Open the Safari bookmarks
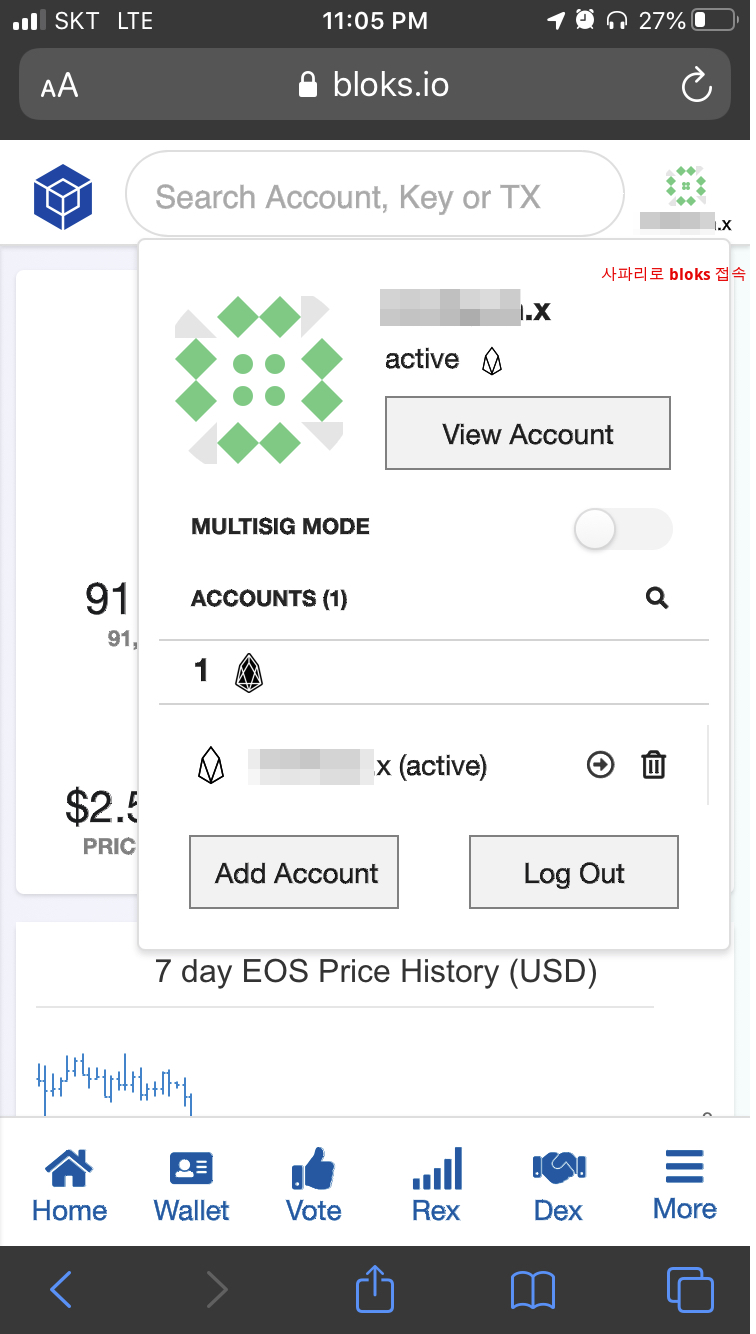The image size is (756, 1334). click(532, 1289)
